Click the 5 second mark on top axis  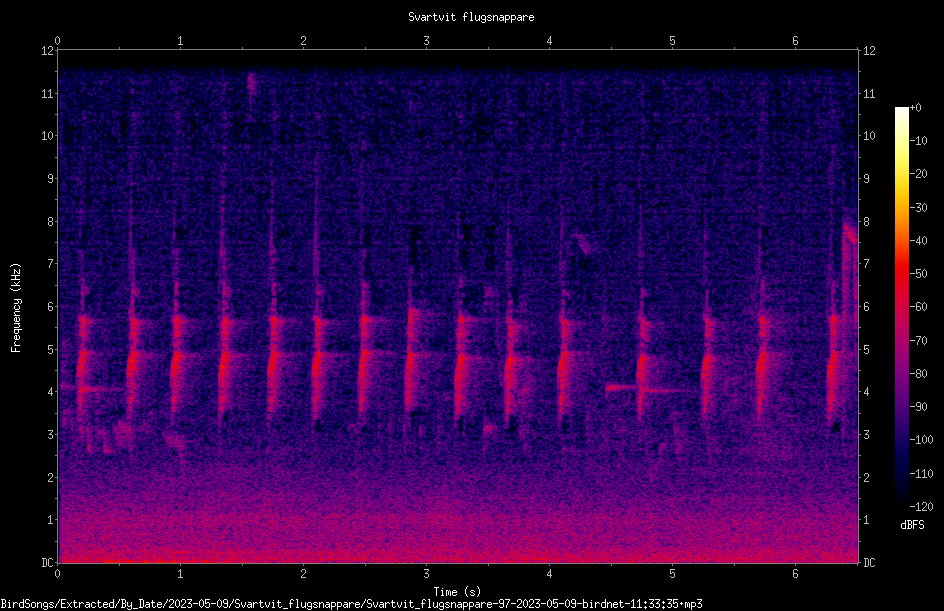pyautogui.click(x=672, y=40)
